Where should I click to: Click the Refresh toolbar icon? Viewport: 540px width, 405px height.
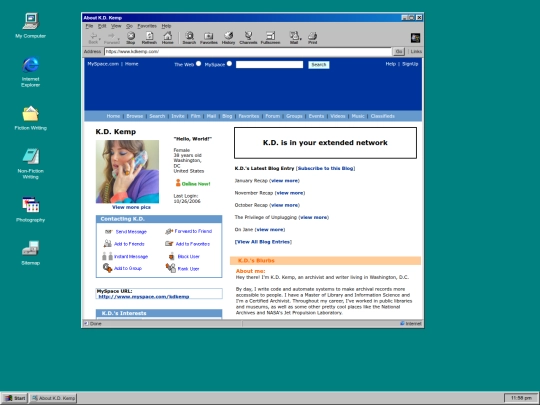point(149,38)
